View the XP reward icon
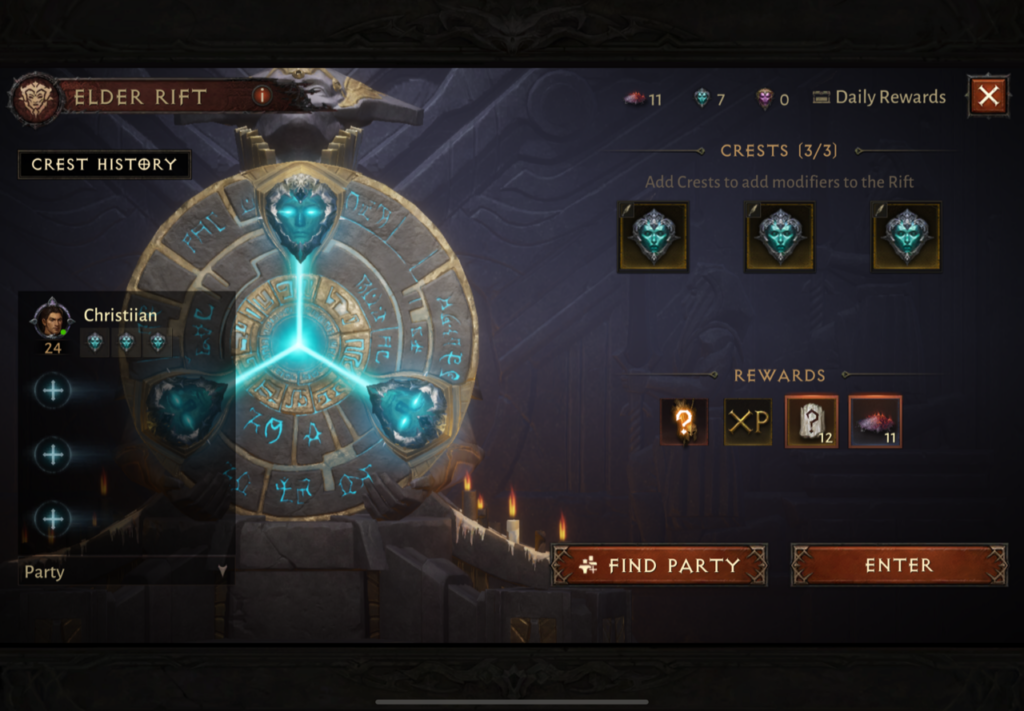The image size is (1024, 711). click(x=748, y=422)
